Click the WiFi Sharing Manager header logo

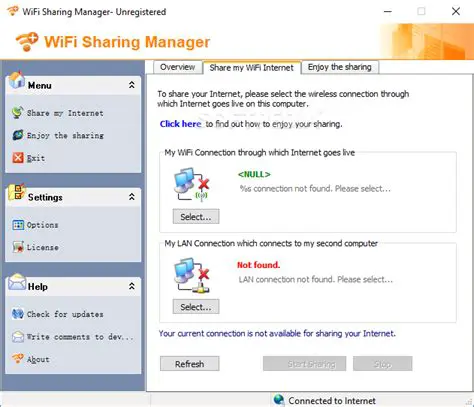(x=27, y=42)
